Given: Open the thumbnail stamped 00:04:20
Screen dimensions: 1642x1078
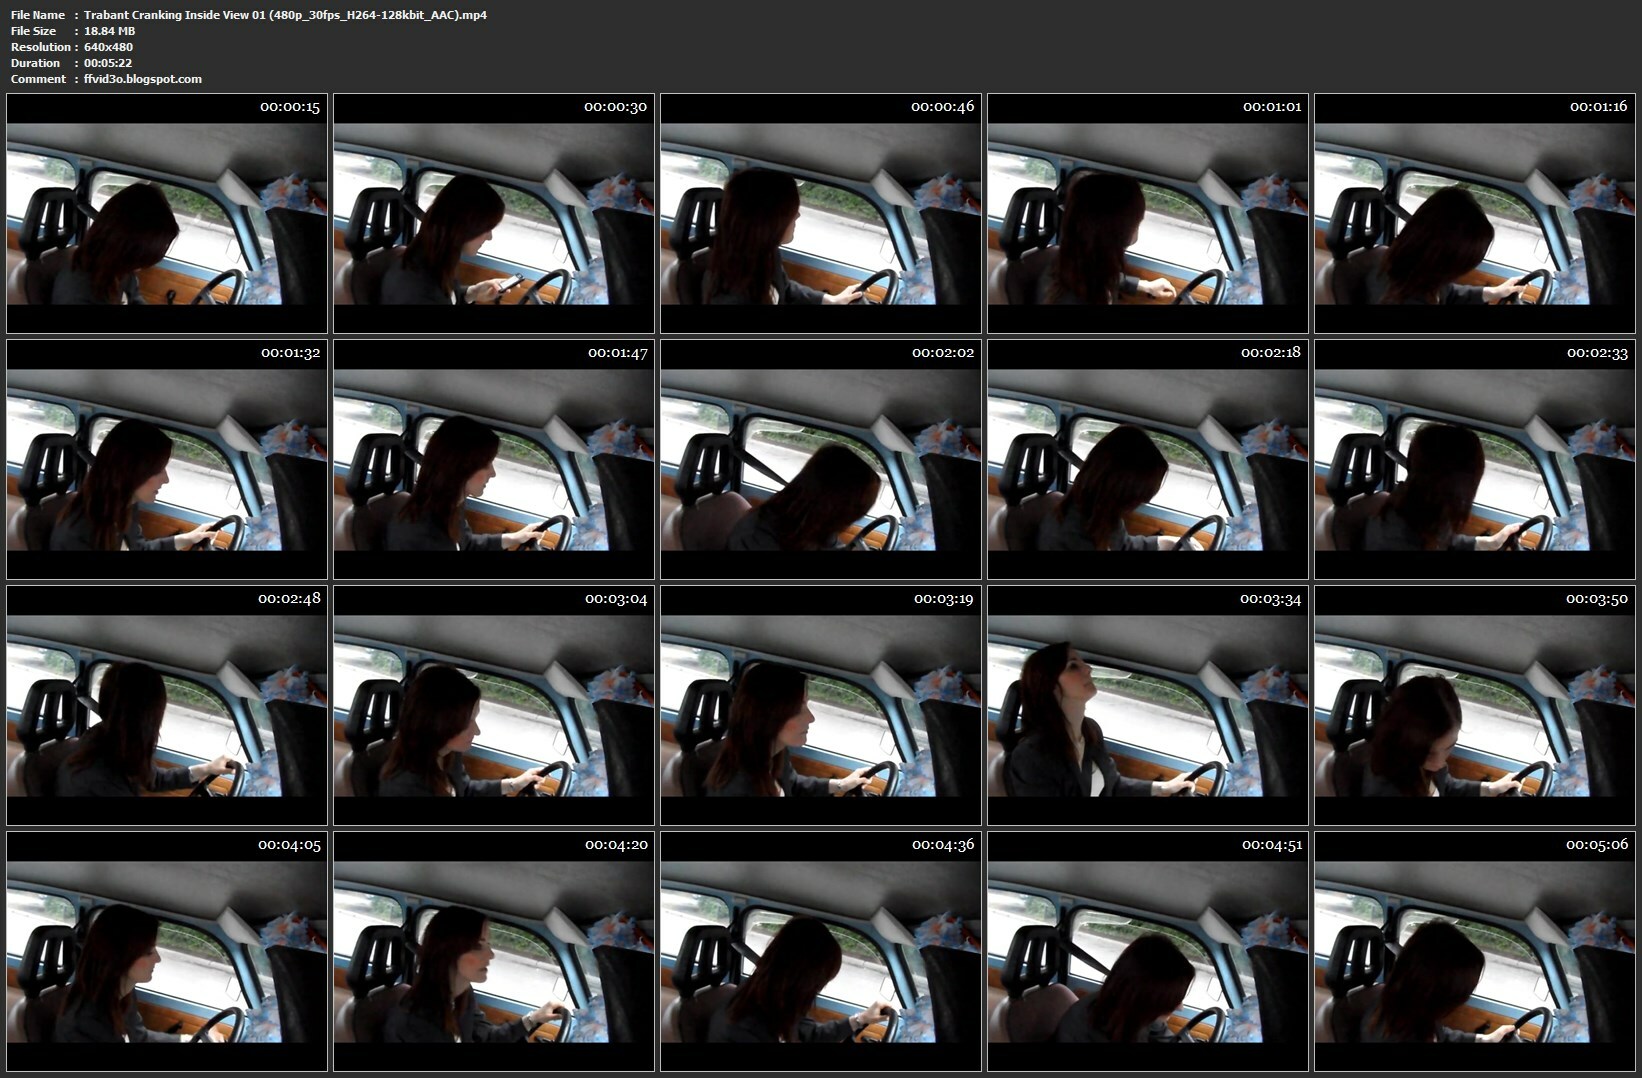Looking at the screenshot, I should coord(494,951).
